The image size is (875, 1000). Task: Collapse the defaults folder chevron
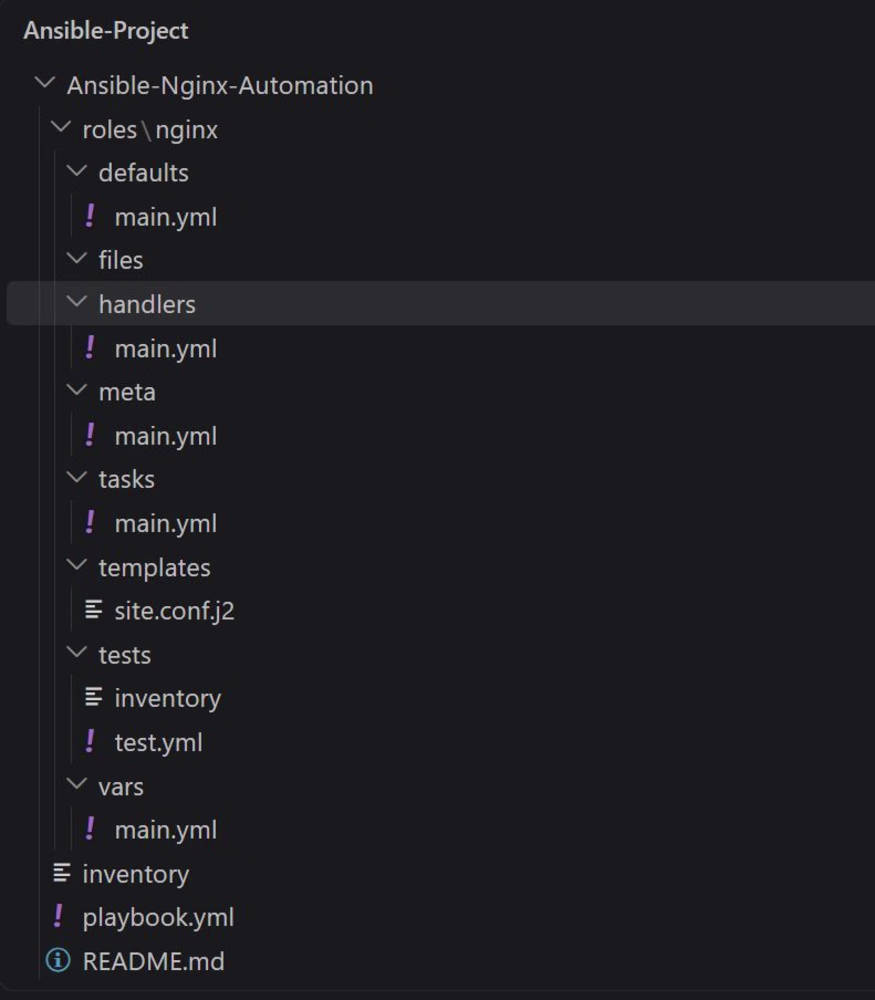[77, 170]
